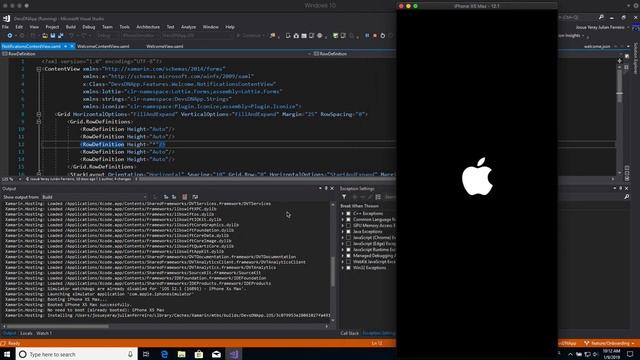Open the Show output from Build dropdown

(x=94, y=197)
